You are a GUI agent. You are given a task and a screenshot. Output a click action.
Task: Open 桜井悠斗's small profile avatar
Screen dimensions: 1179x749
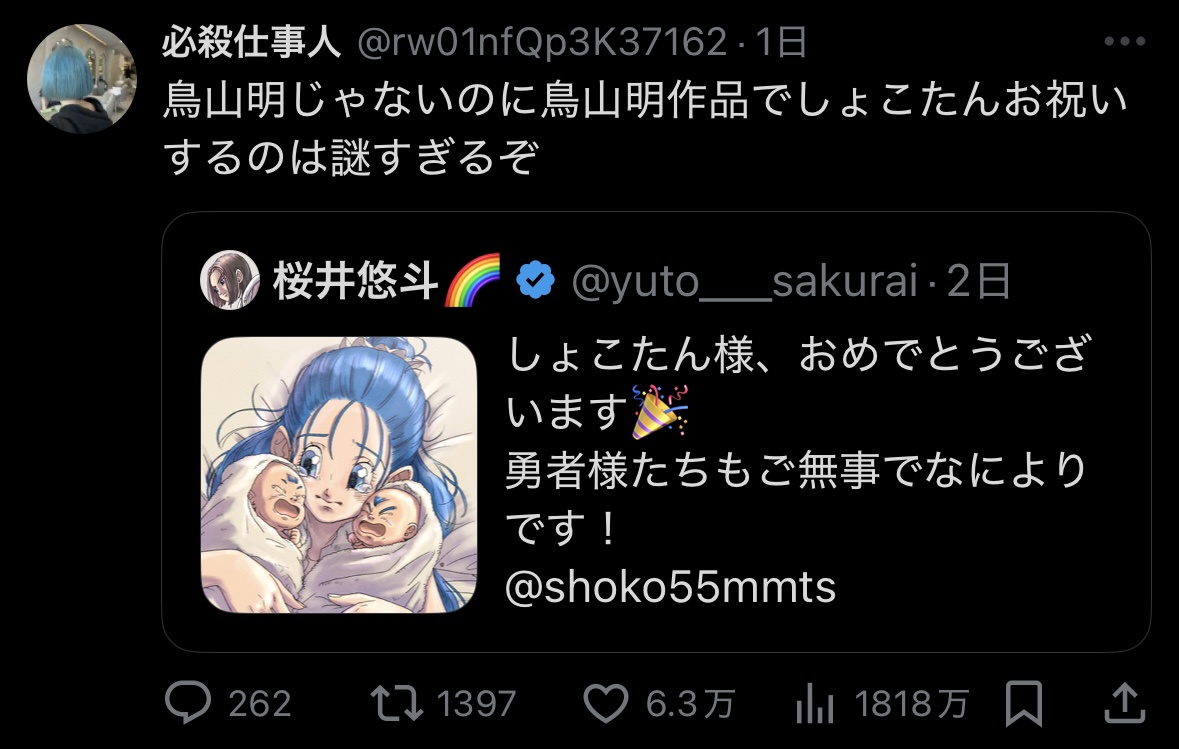[229, 280]
